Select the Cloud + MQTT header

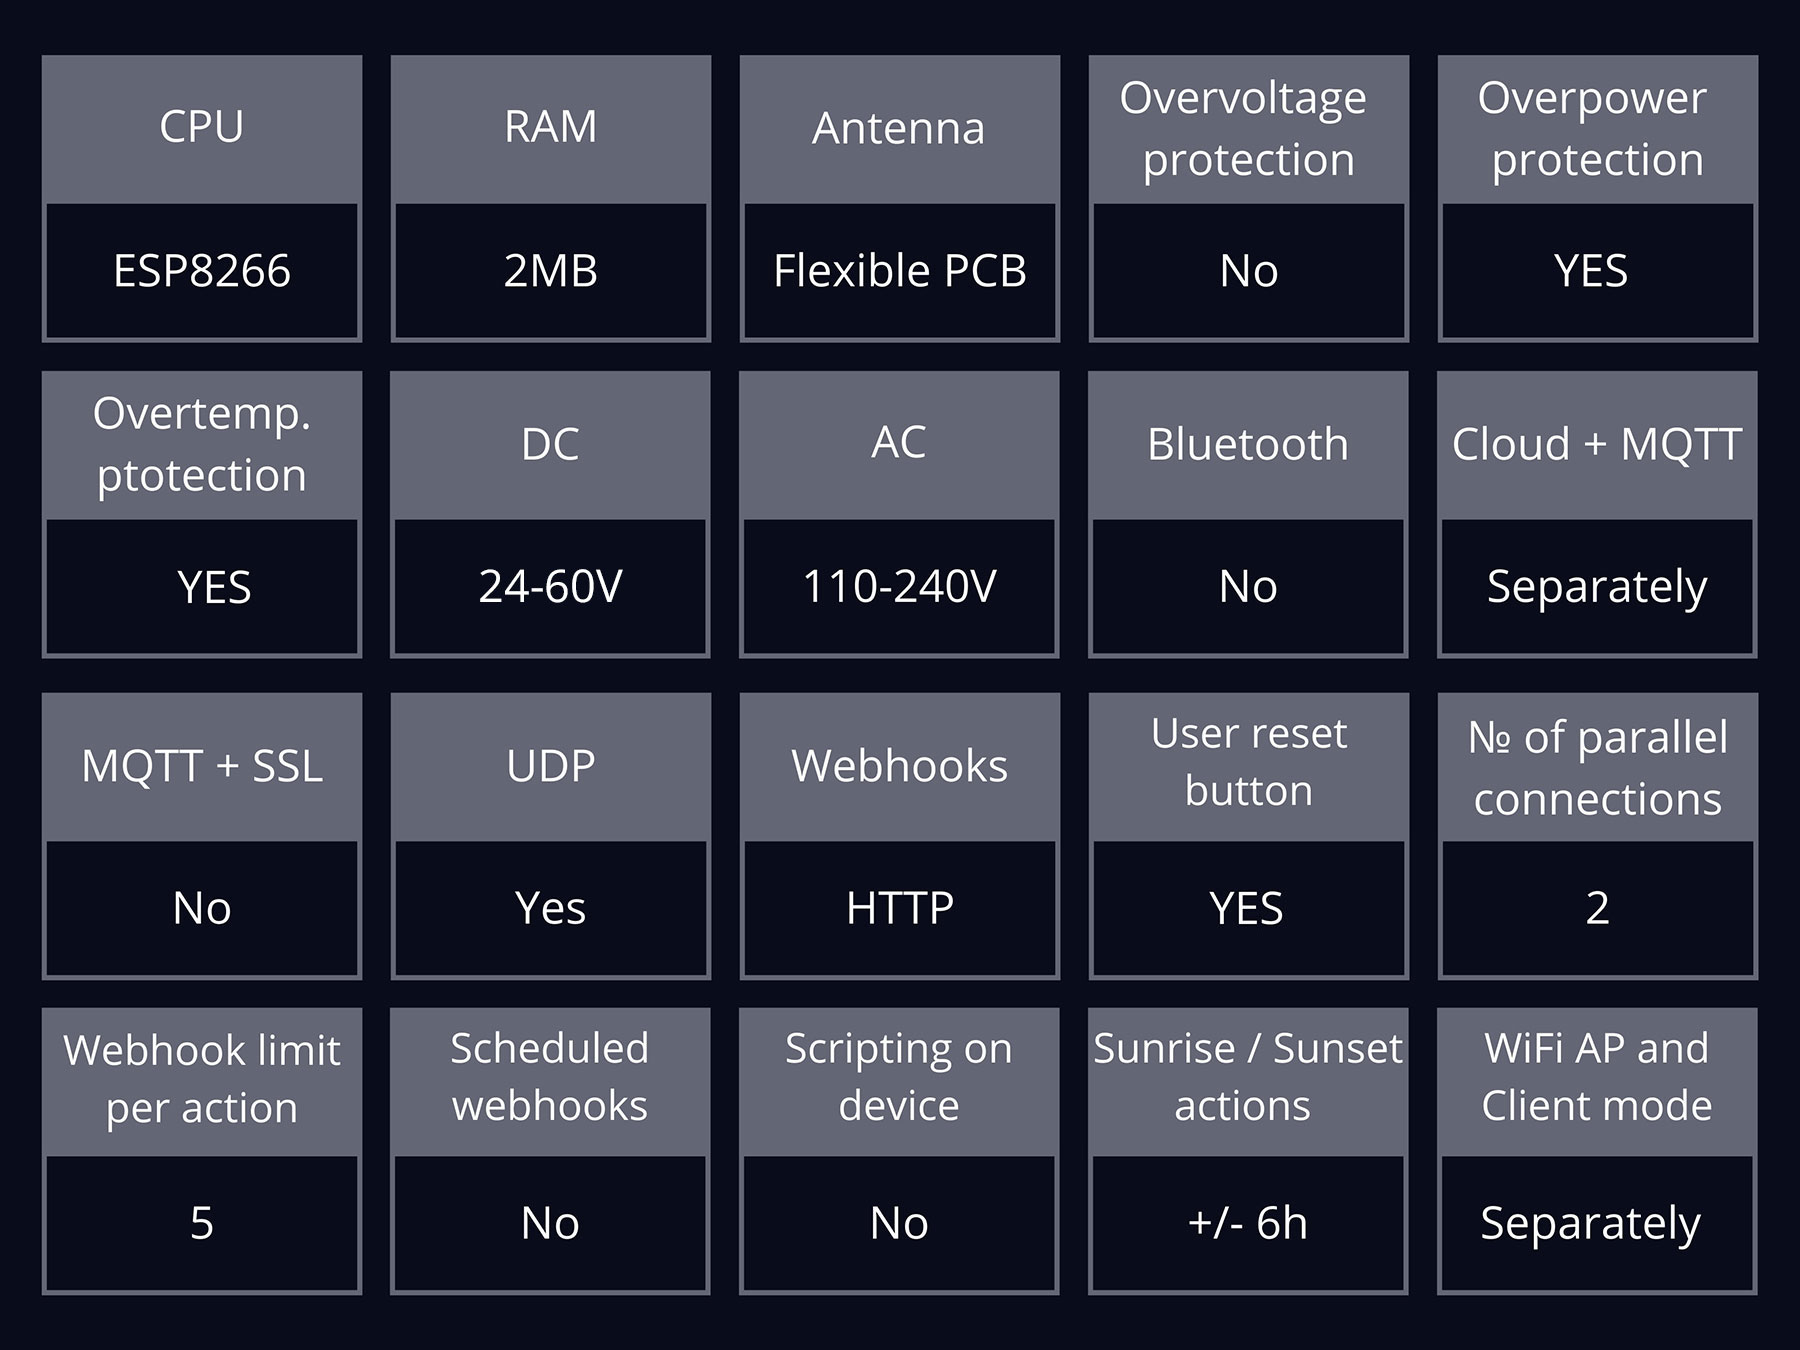[1597, 444]
